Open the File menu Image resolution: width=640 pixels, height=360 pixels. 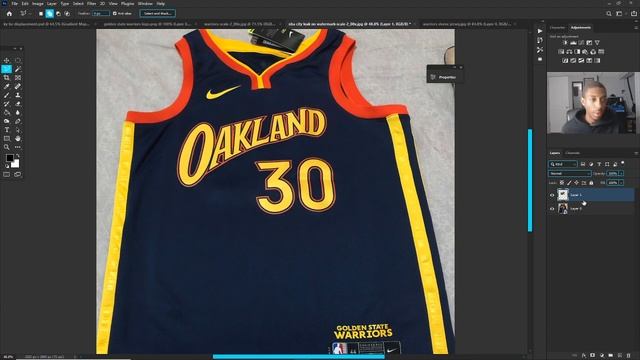[x=14, y=4]
